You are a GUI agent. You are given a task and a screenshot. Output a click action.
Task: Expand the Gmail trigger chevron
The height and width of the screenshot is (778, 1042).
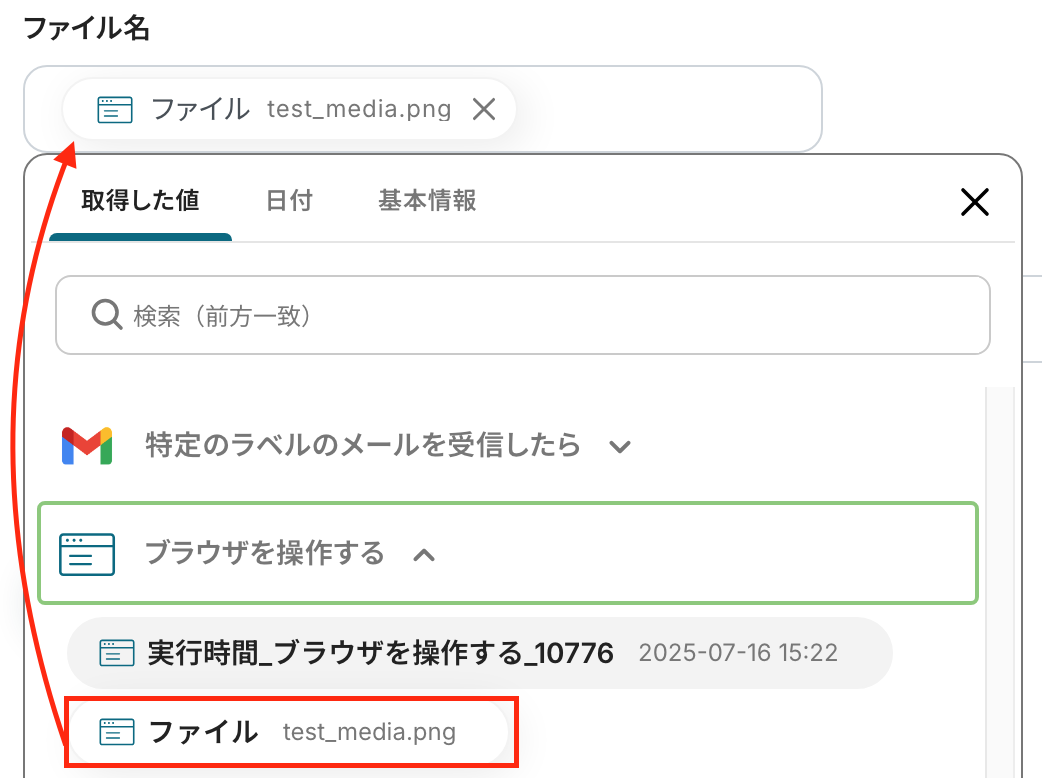[x=620, y=446]
